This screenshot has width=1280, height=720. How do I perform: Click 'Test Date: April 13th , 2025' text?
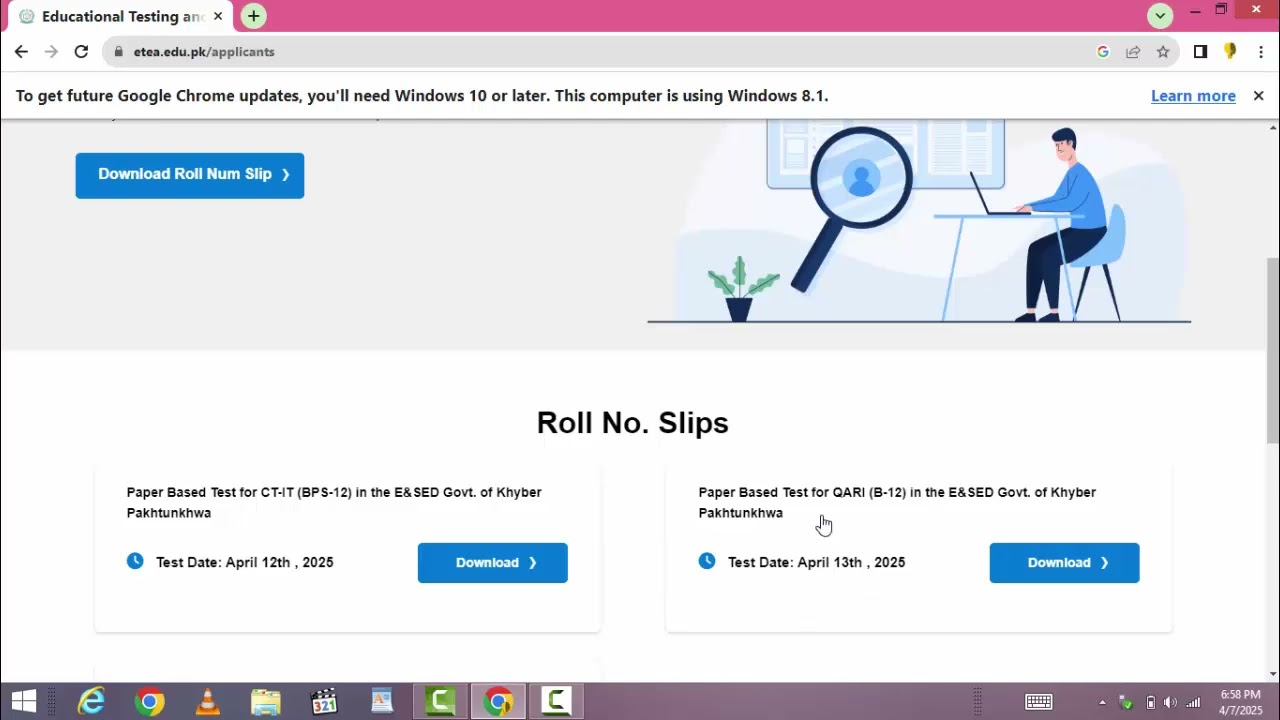tap(817, 562)
